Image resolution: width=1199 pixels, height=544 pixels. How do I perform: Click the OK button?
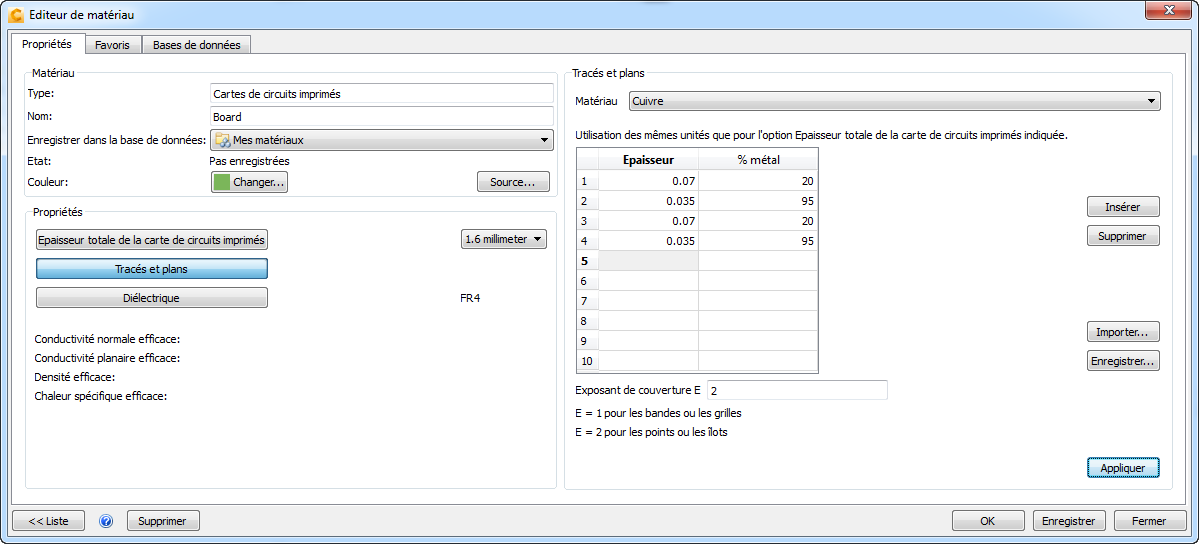988,521
